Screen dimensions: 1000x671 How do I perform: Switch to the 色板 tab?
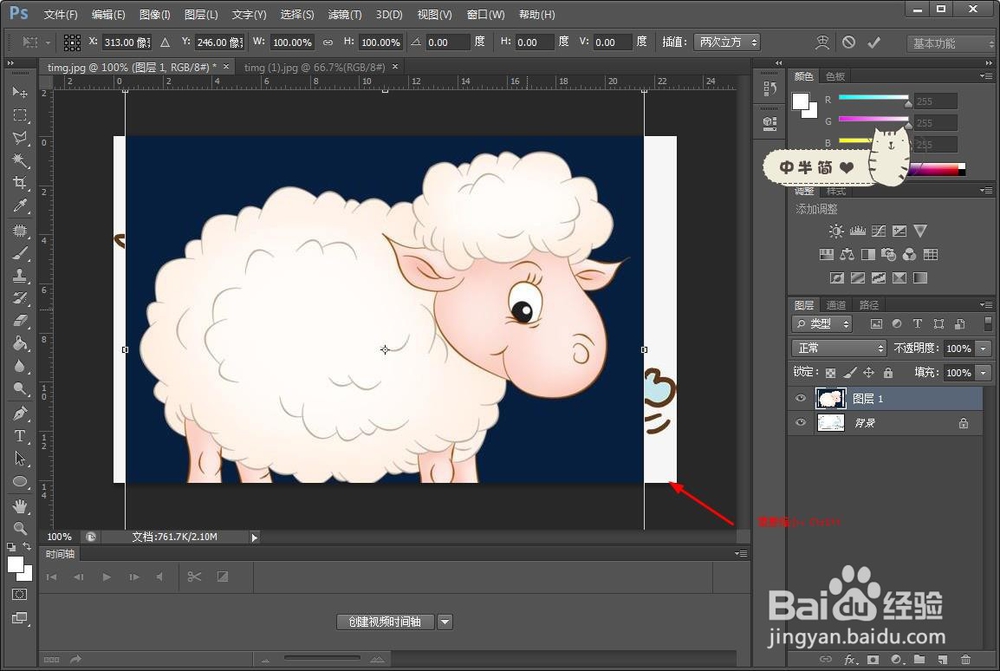coord(835,77)
